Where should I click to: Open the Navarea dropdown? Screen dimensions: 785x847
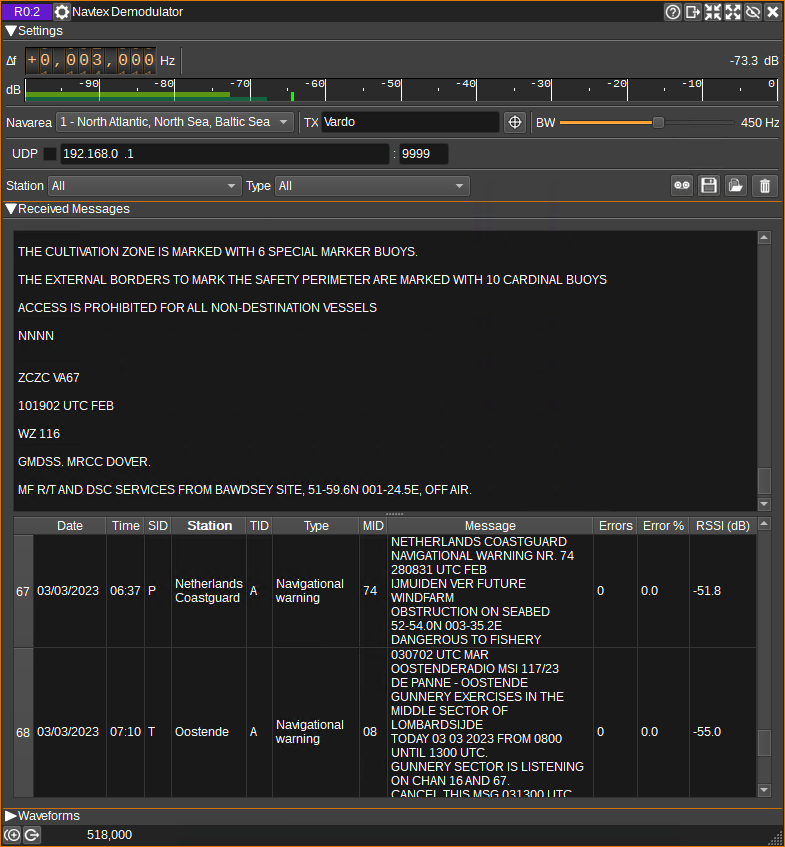(175, 122)
